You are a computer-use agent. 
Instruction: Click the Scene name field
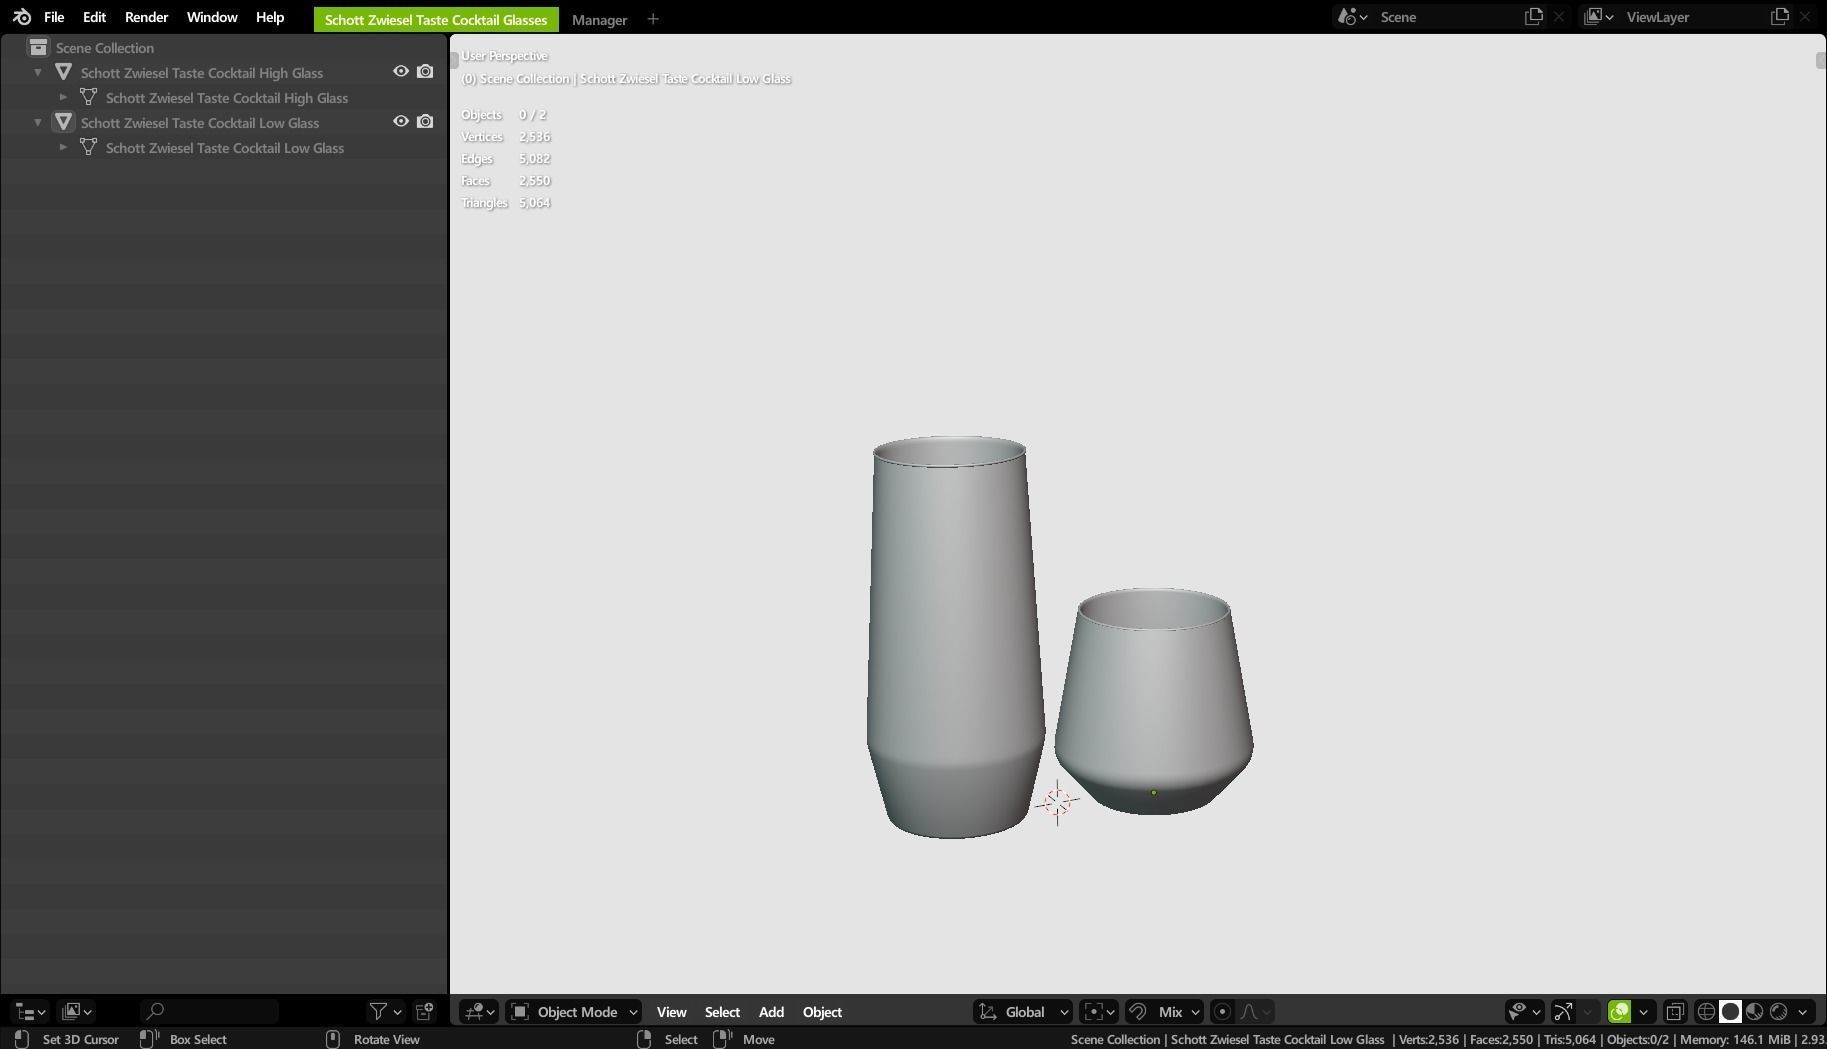pyautogui.click(x=1446, y=17)
